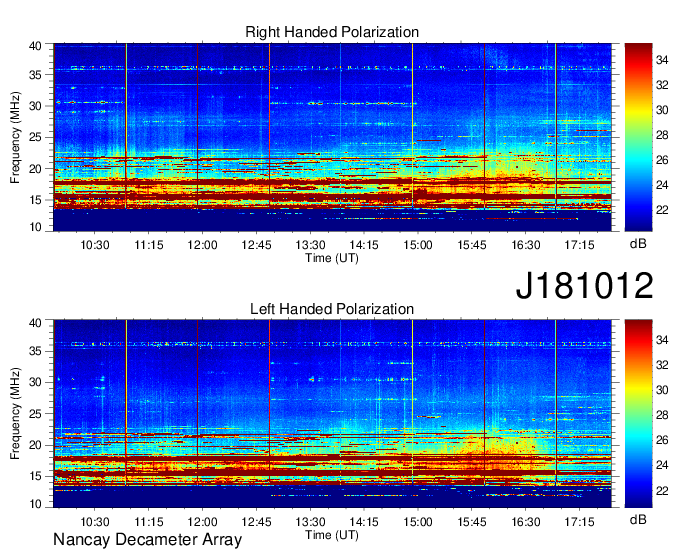The height and width of the screenshot is (552, 680).
Task: Click the 17:15 tick on top plot
Action: point(579,245)
